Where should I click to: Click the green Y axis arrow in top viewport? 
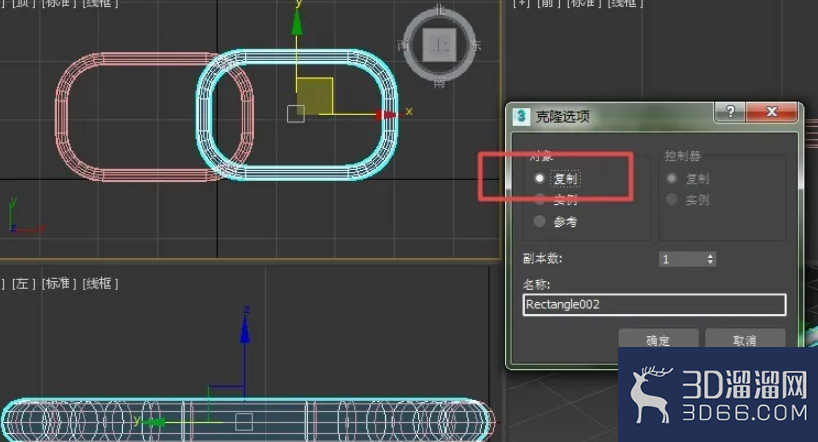(297, 22)
